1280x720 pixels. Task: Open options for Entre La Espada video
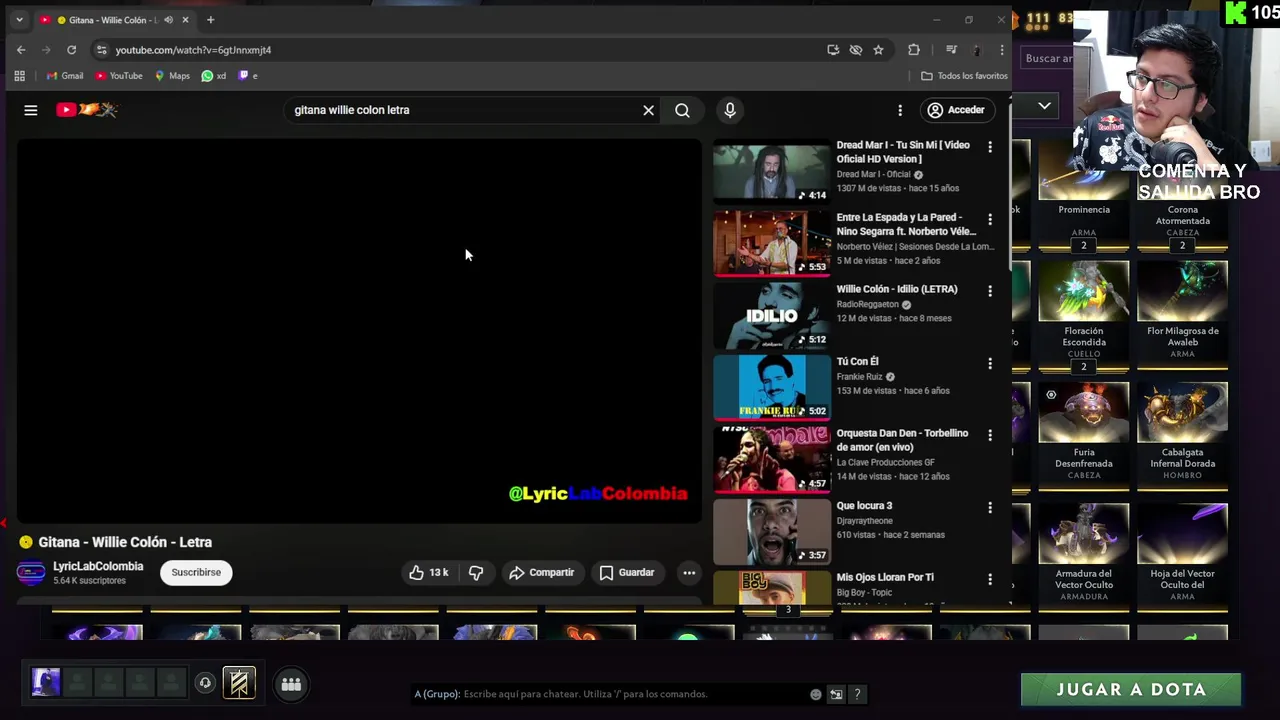click(x=990, y=219)
